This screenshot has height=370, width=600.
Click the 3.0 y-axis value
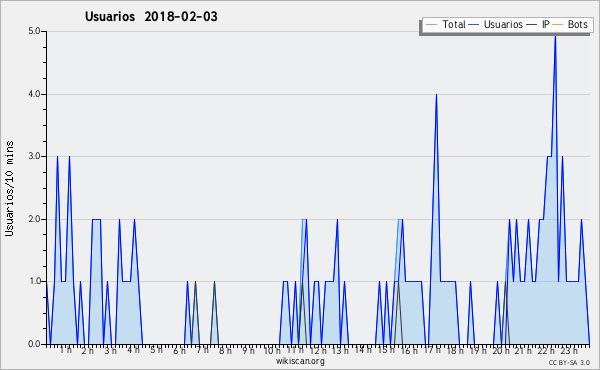34,156
